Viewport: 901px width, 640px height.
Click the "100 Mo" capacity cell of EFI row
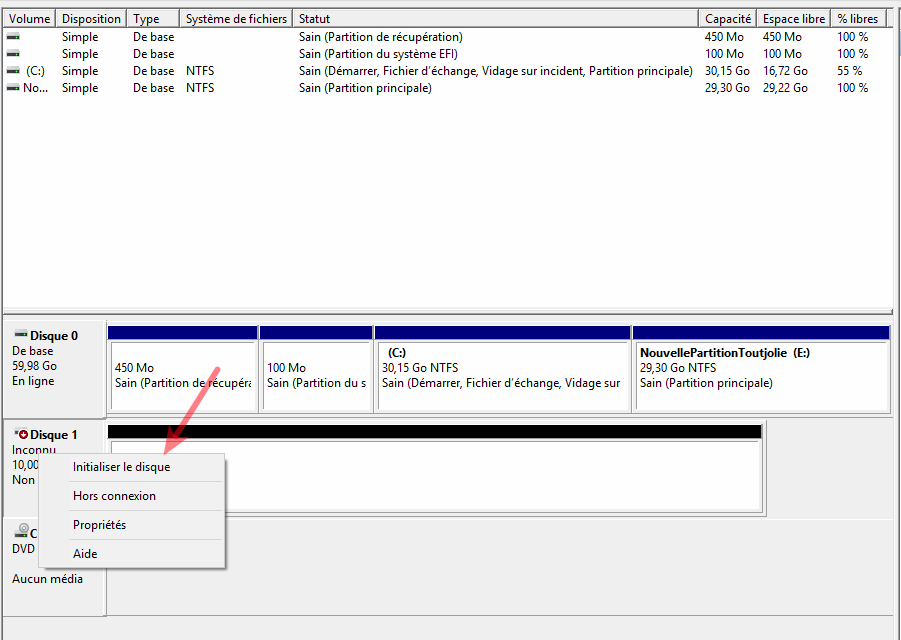(724, 54)
